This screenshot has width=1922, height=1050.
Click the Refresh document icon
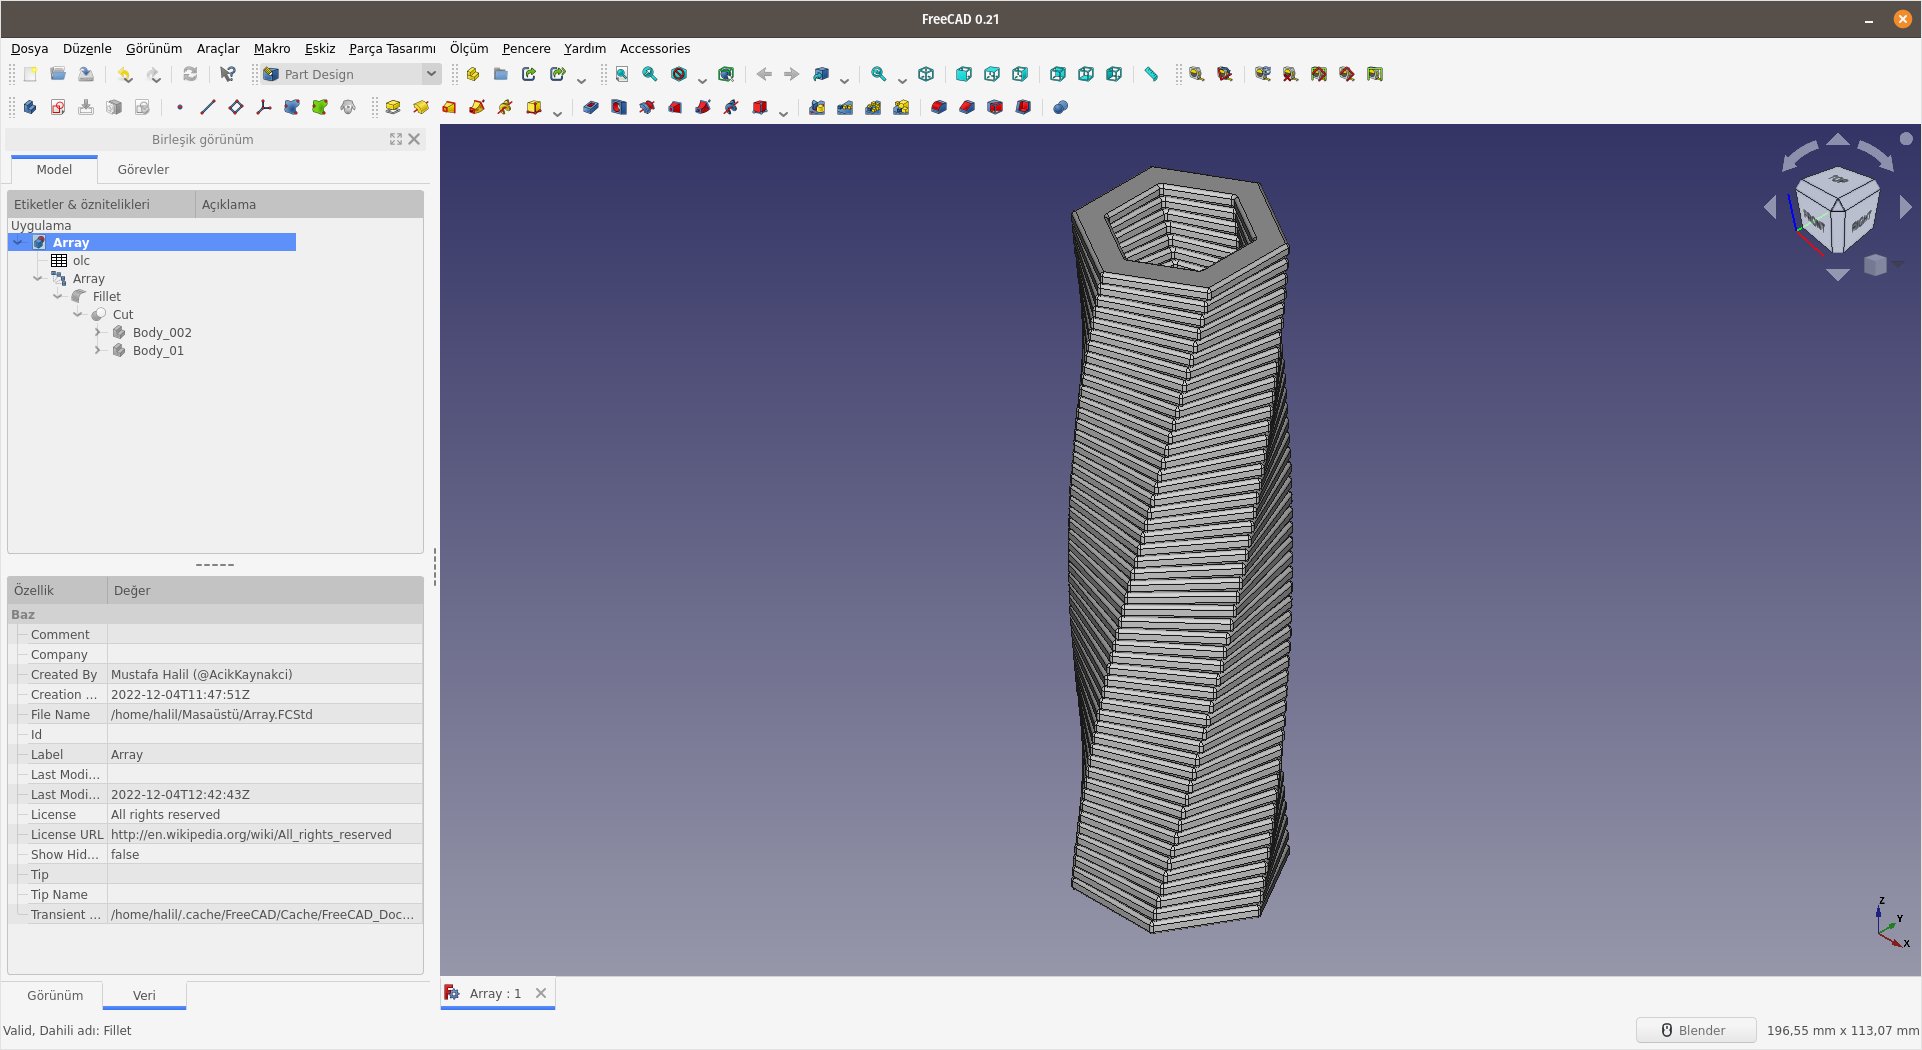click(x=189, y=74)
